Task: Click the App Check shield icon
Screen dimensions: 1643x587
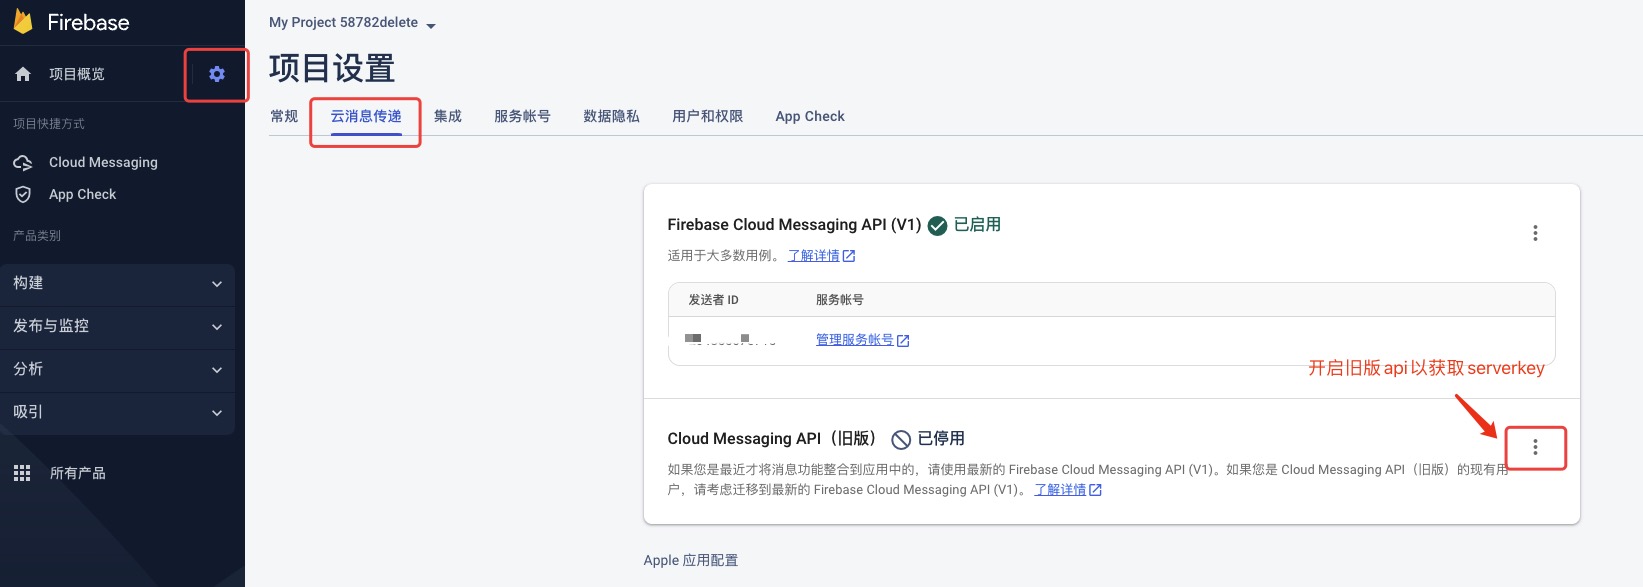Action: (23, 194)
